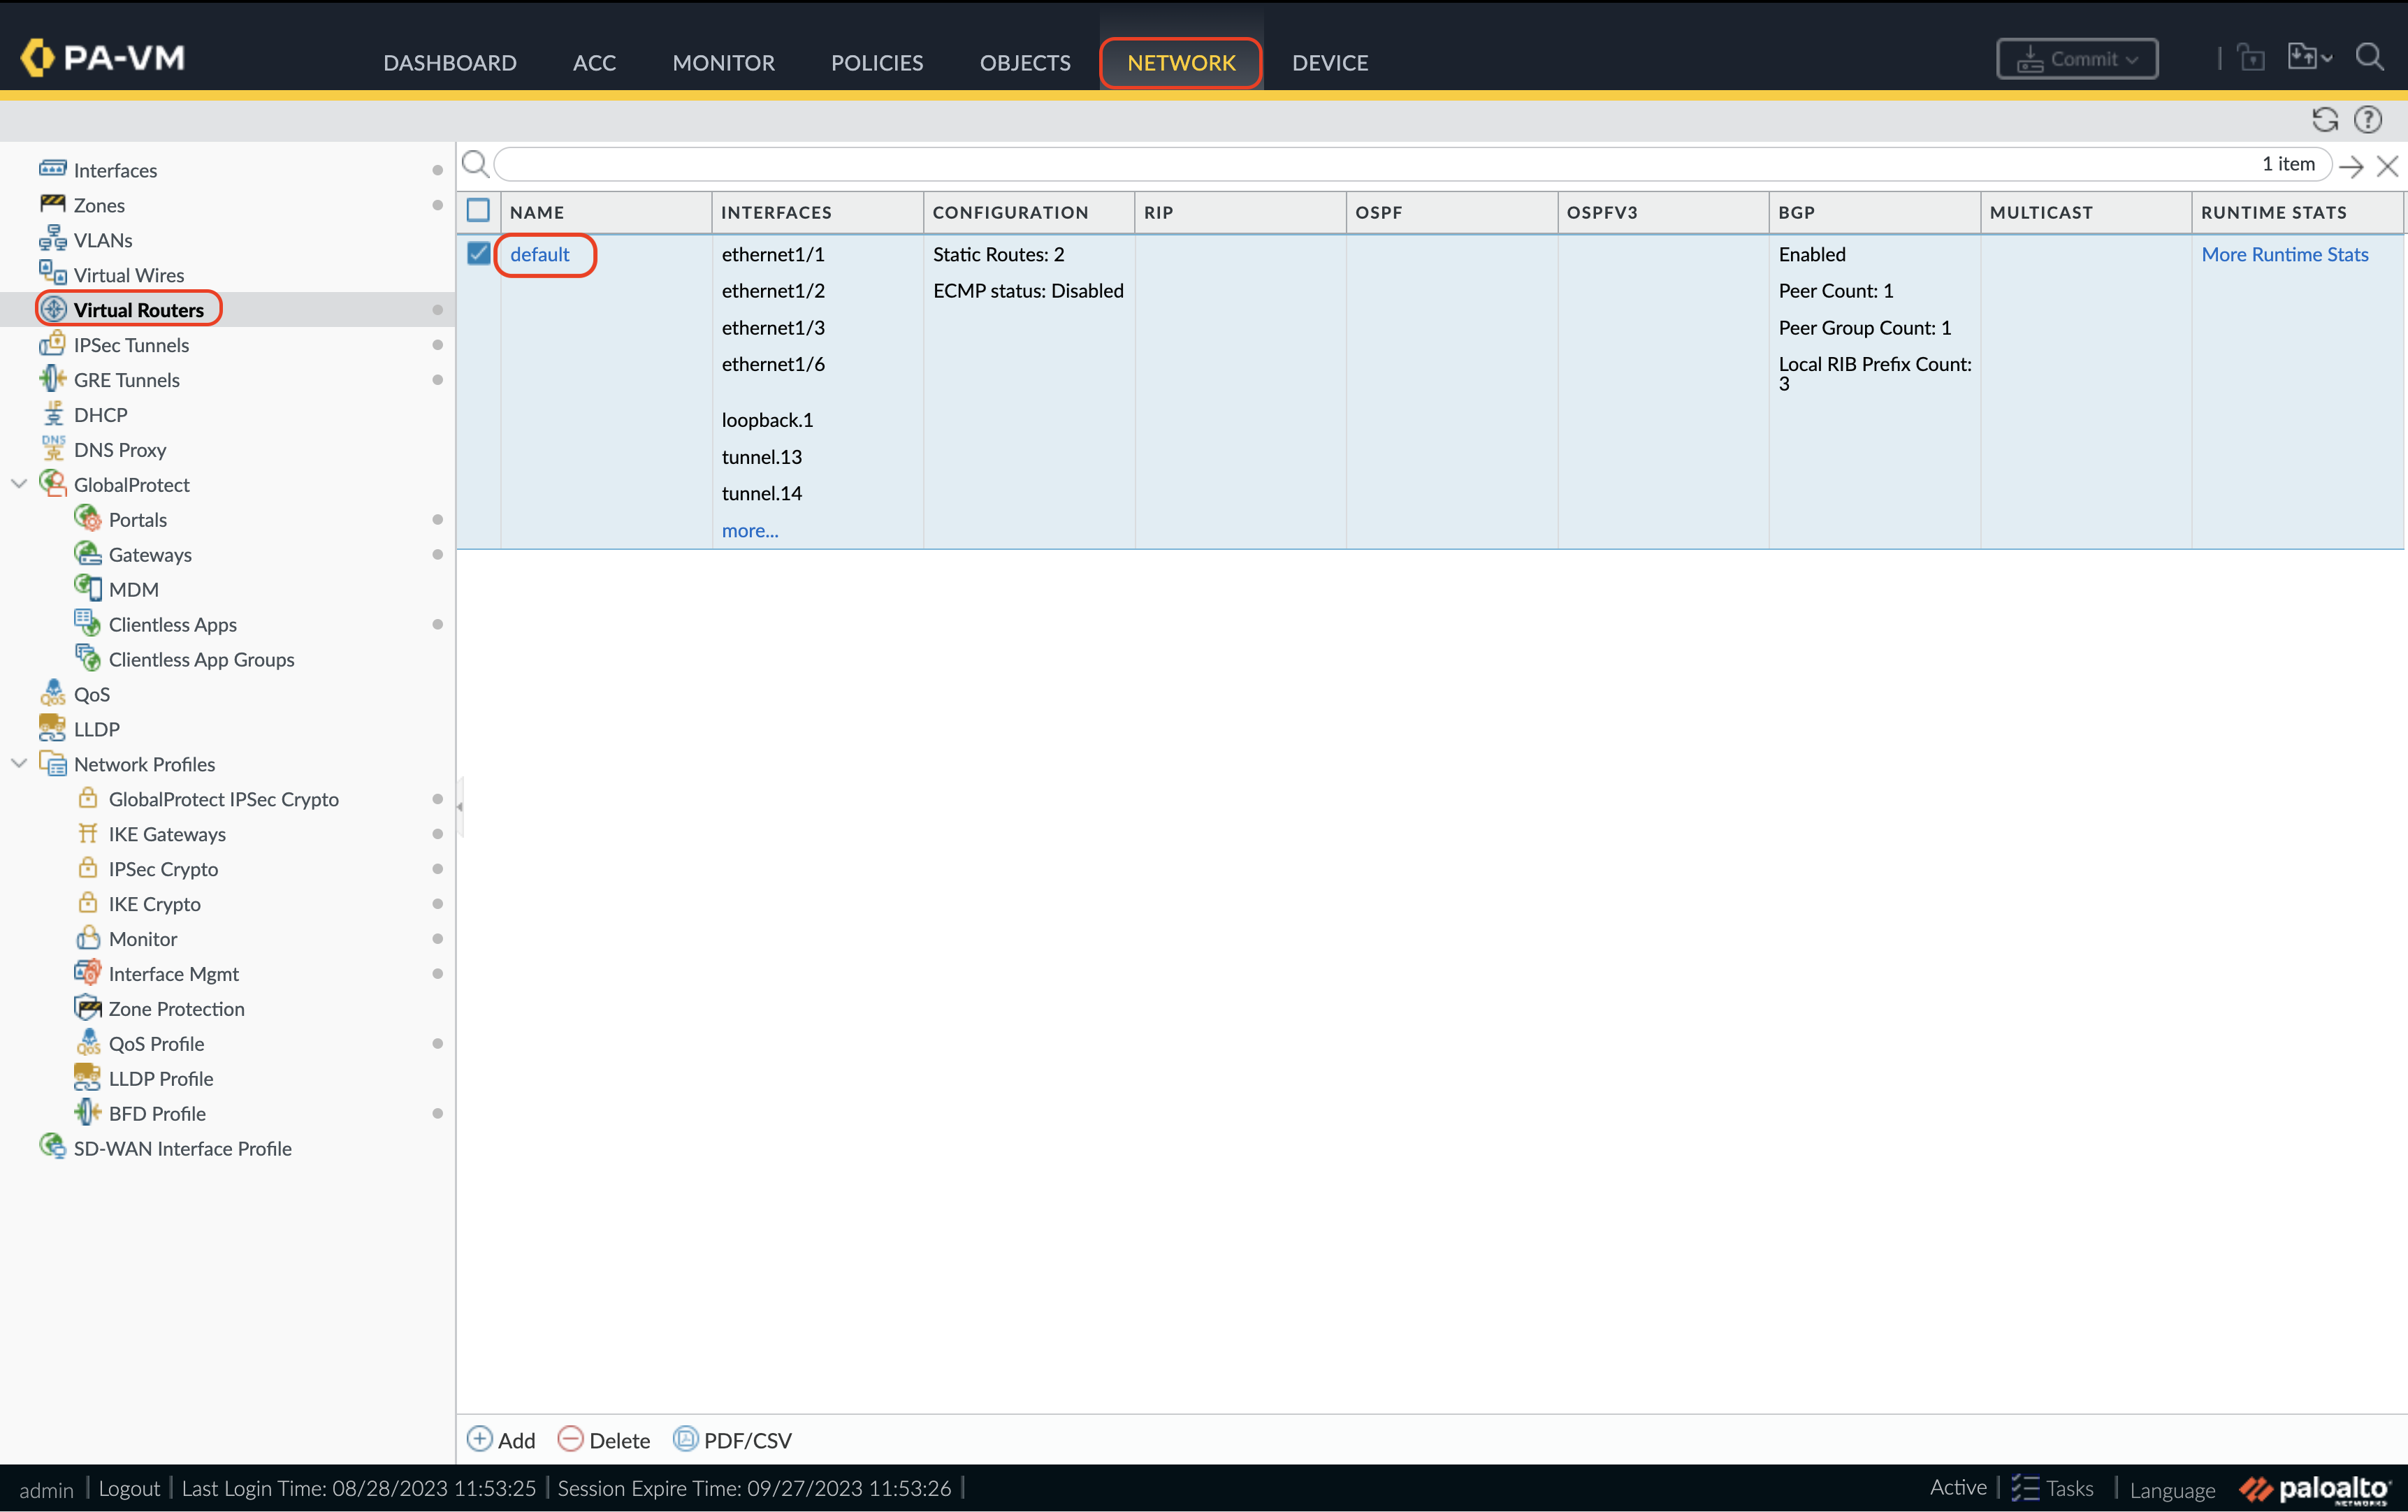Open More Runtime Stats link
Viewport: 2408px width, 1512px height.
point(2284,254)
